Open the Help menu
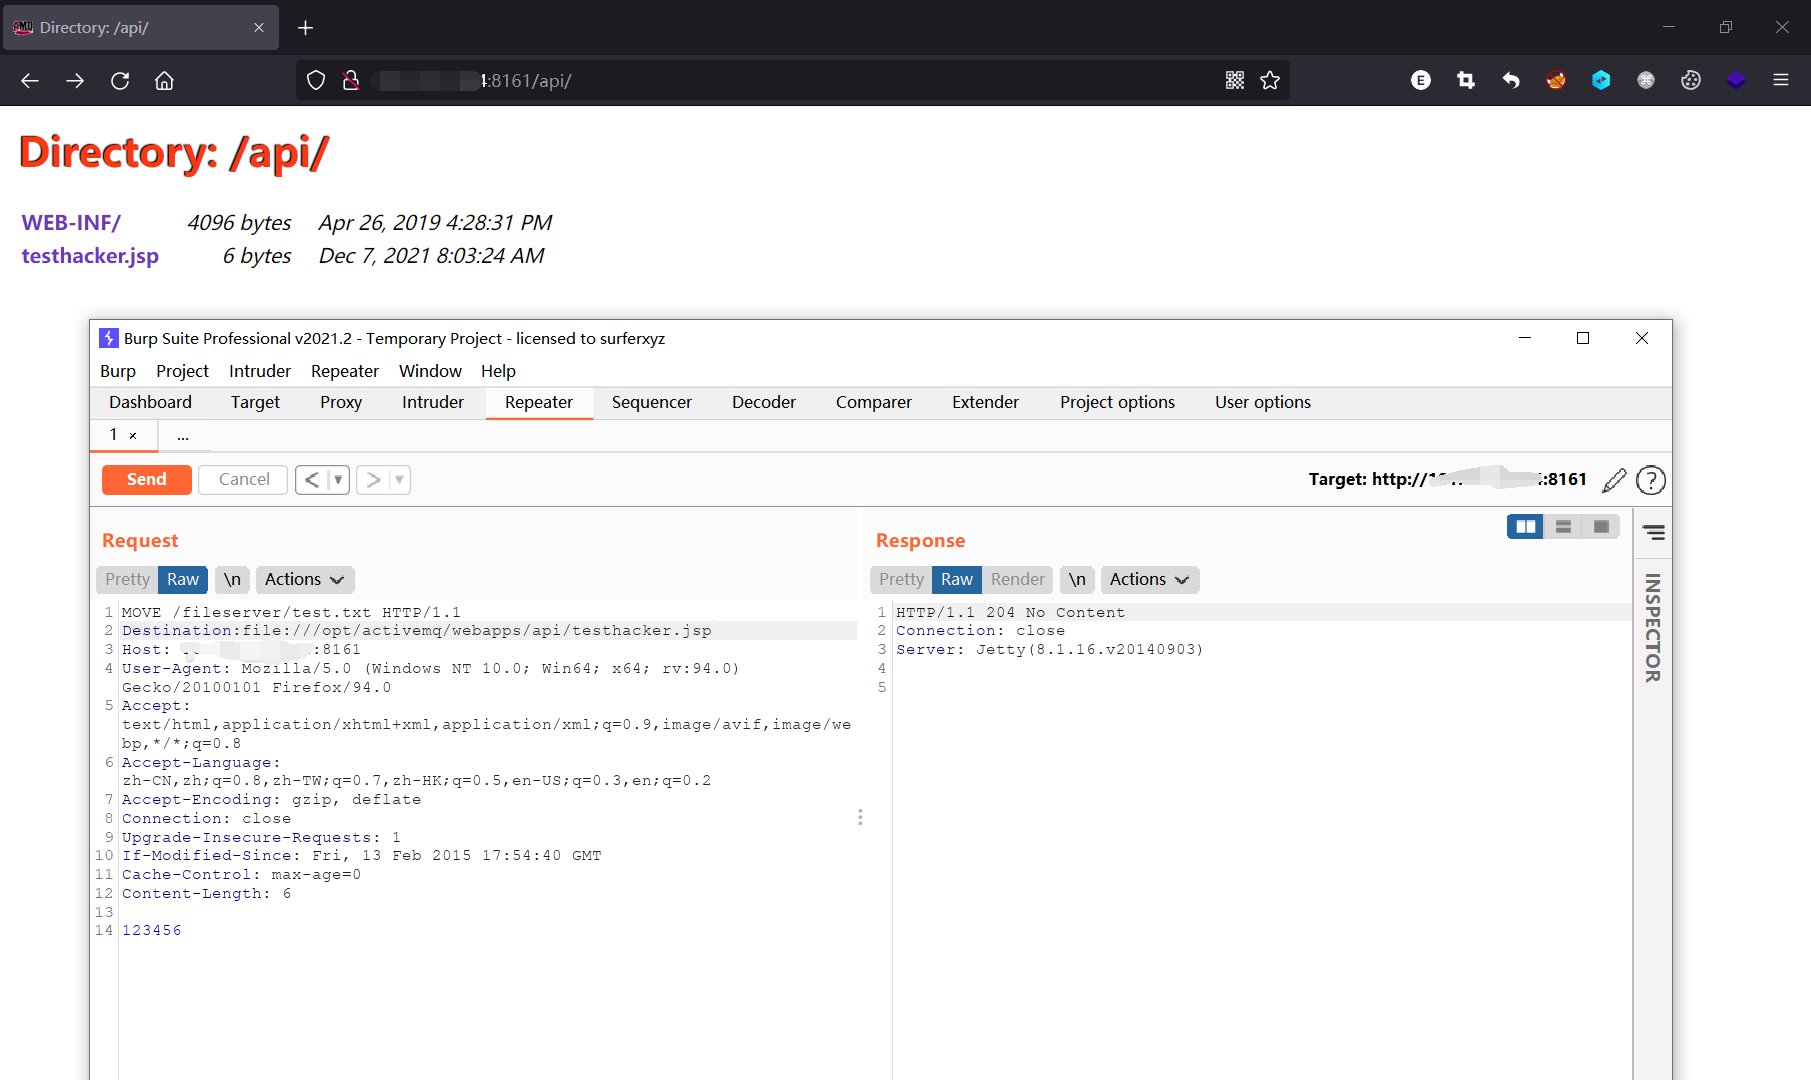The image size is (1811, 1080). coord(498,371)
